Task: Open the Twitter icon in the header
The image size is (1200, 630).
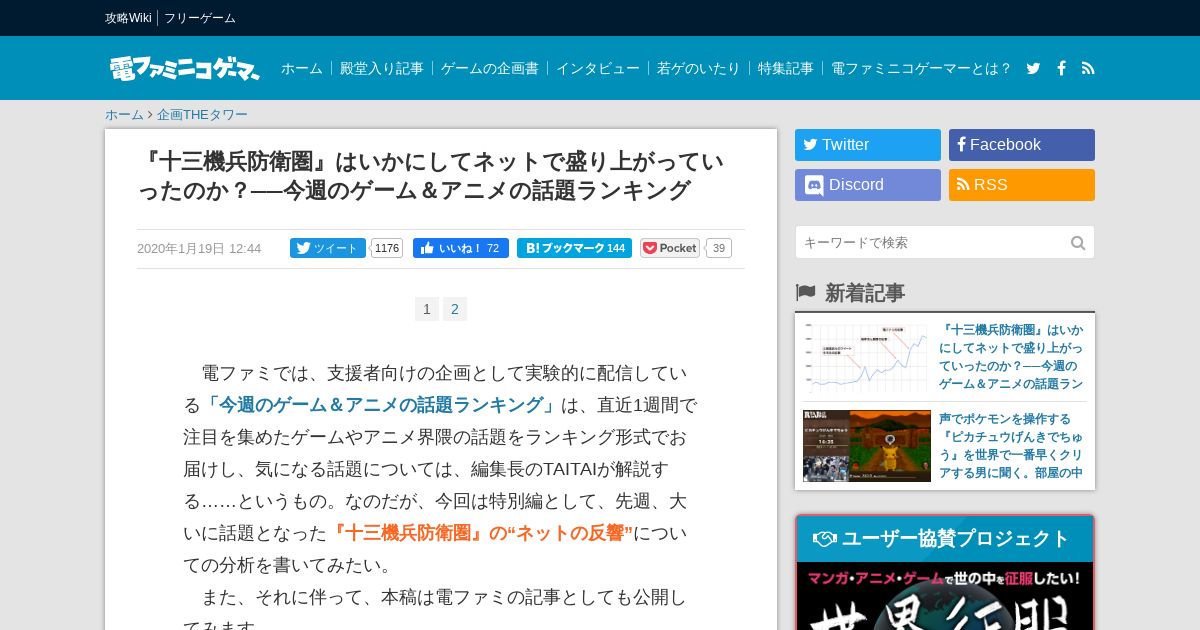Action: tap(1033, 68)
